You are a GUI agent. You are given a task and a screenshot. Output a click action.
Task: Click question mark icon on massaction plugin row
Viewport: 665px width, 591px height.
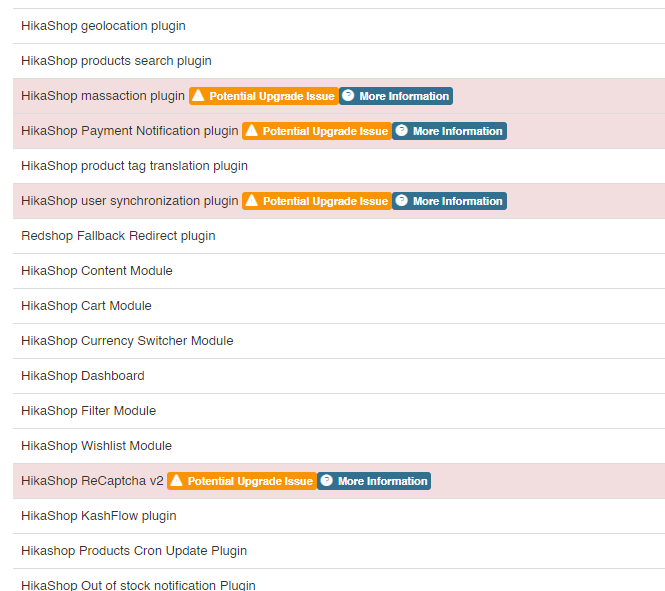pos(348,96)
